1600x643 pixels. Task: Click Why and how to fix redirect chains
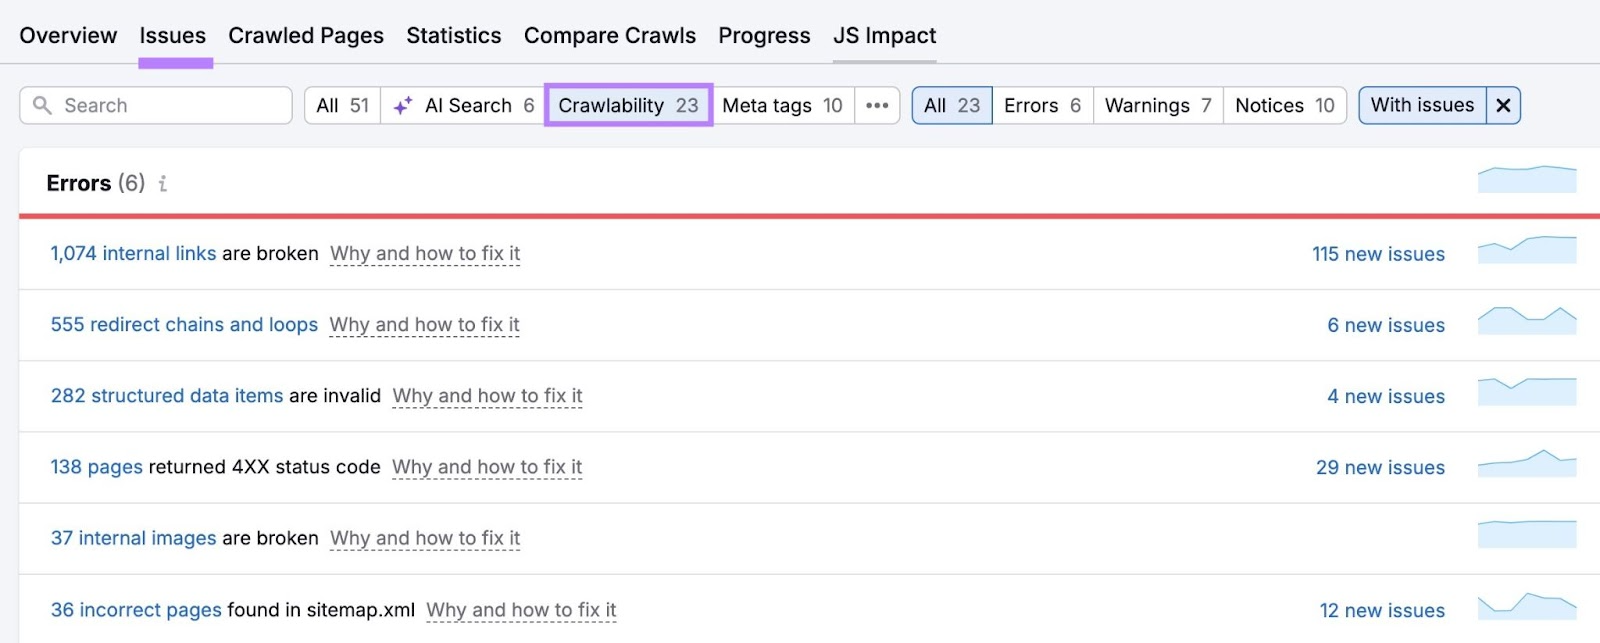(425, 325)
